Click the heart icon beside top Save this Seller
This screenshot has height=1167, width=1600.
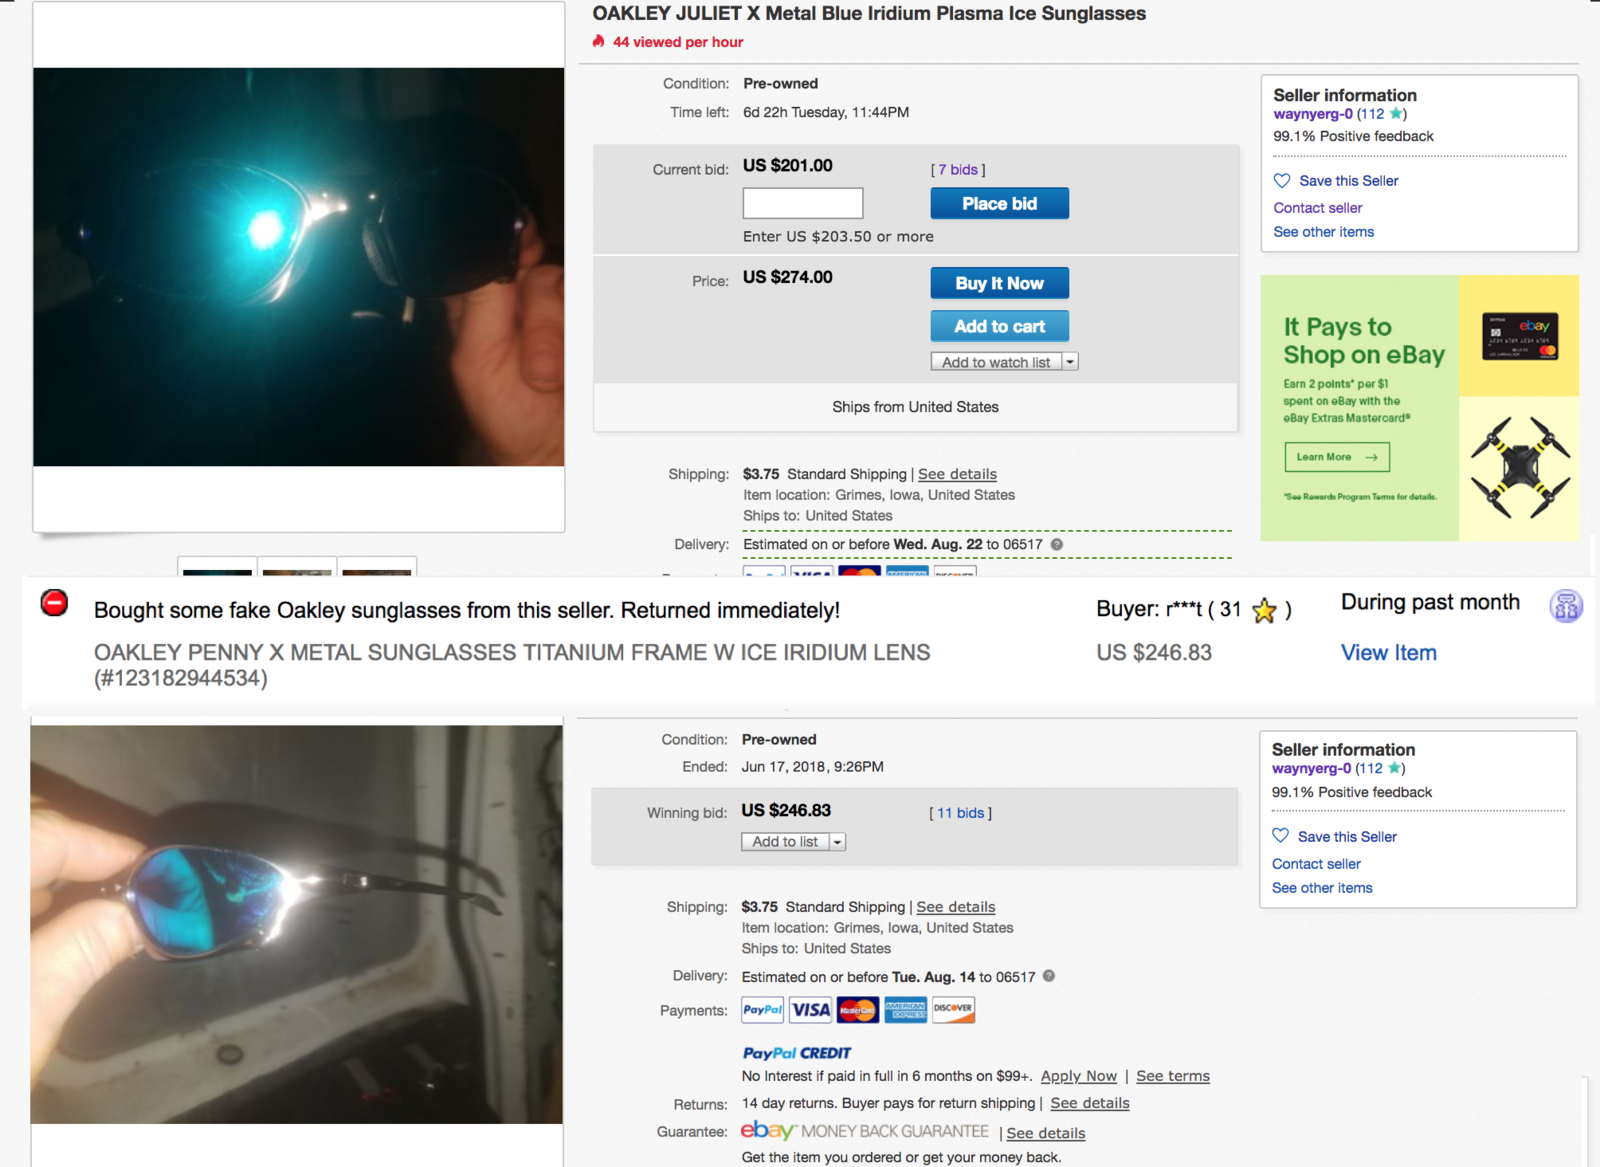point(1282,181)
